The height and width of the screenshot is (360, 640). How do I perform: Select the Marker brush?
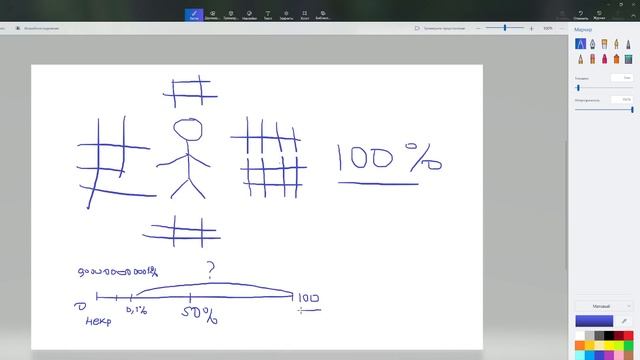(x=580, y=44)
